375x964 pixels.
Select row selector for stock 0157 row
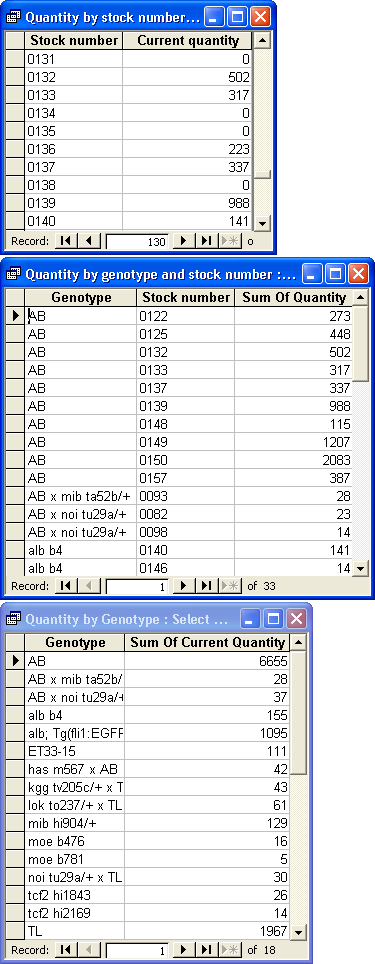tap(15, 478)
